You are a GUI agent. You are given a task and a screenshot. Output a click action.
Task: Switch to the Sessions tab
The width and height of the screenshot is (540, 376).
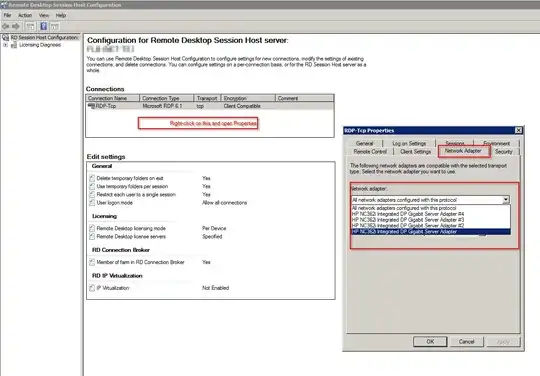(x=455, y=143)
